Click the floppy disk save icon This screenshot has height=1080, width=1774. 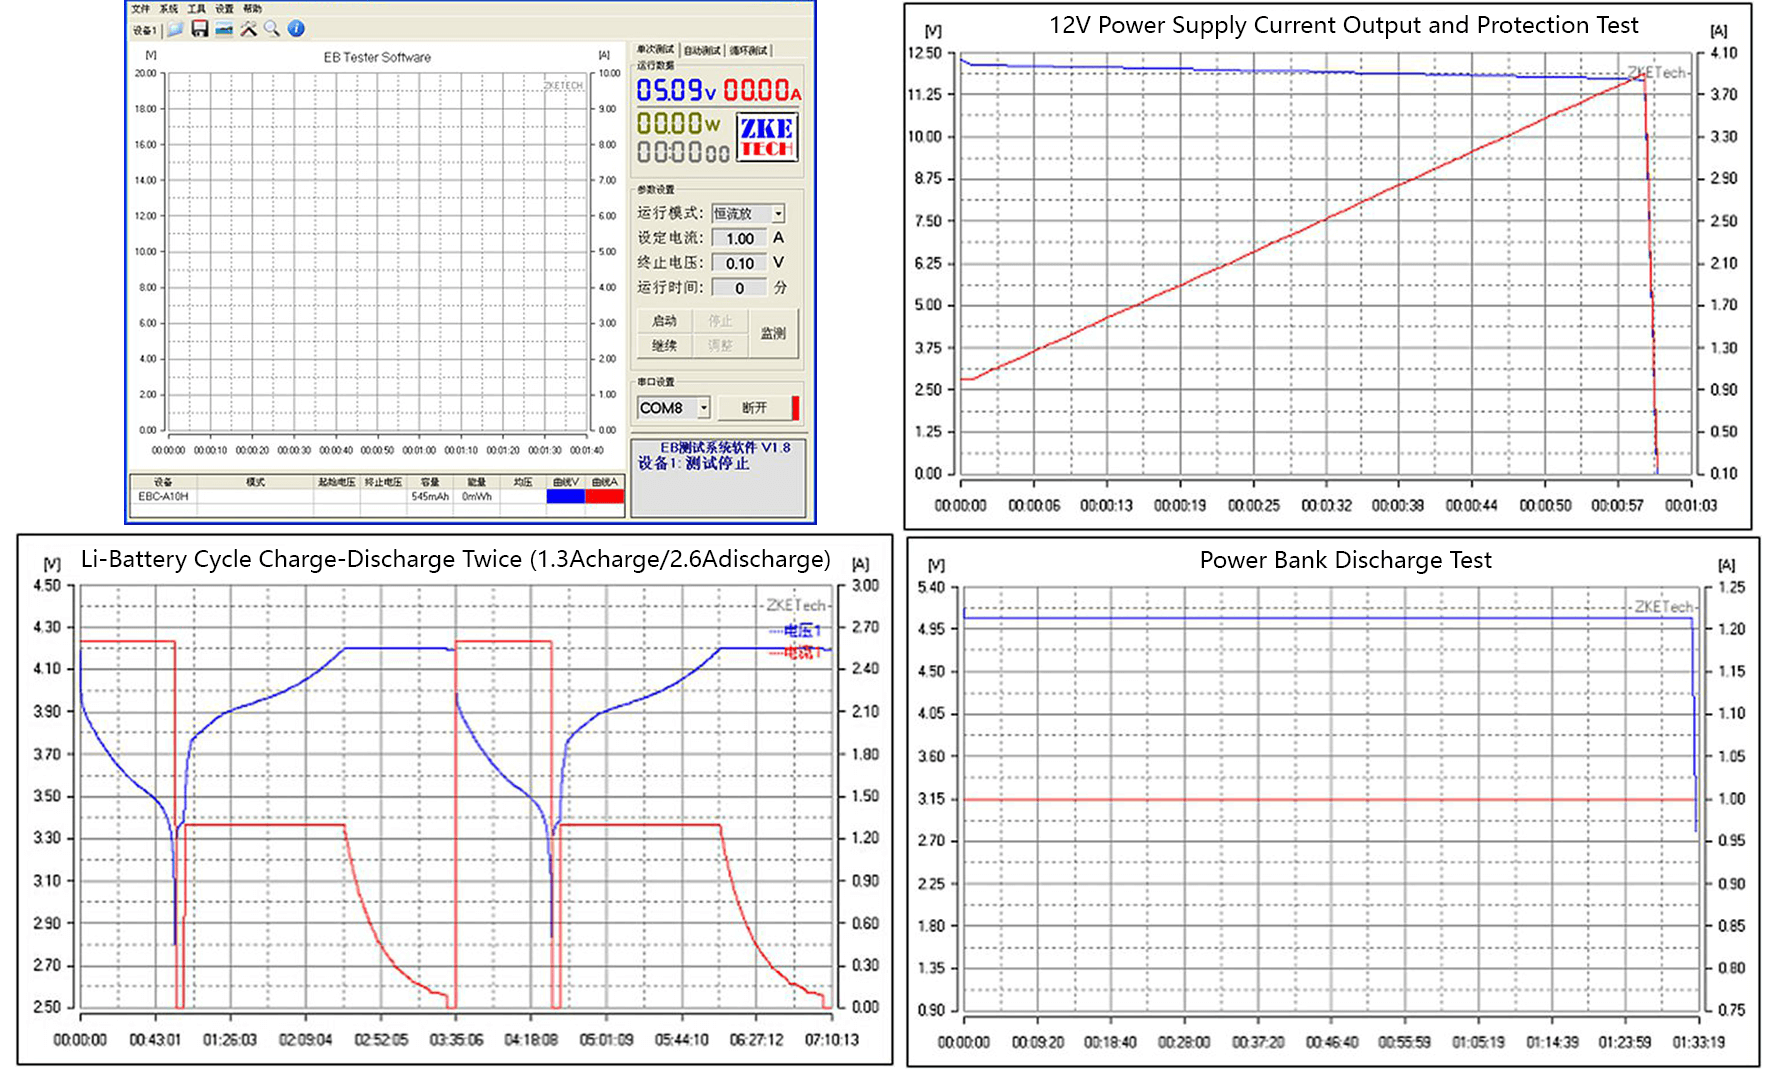(200, 29)
